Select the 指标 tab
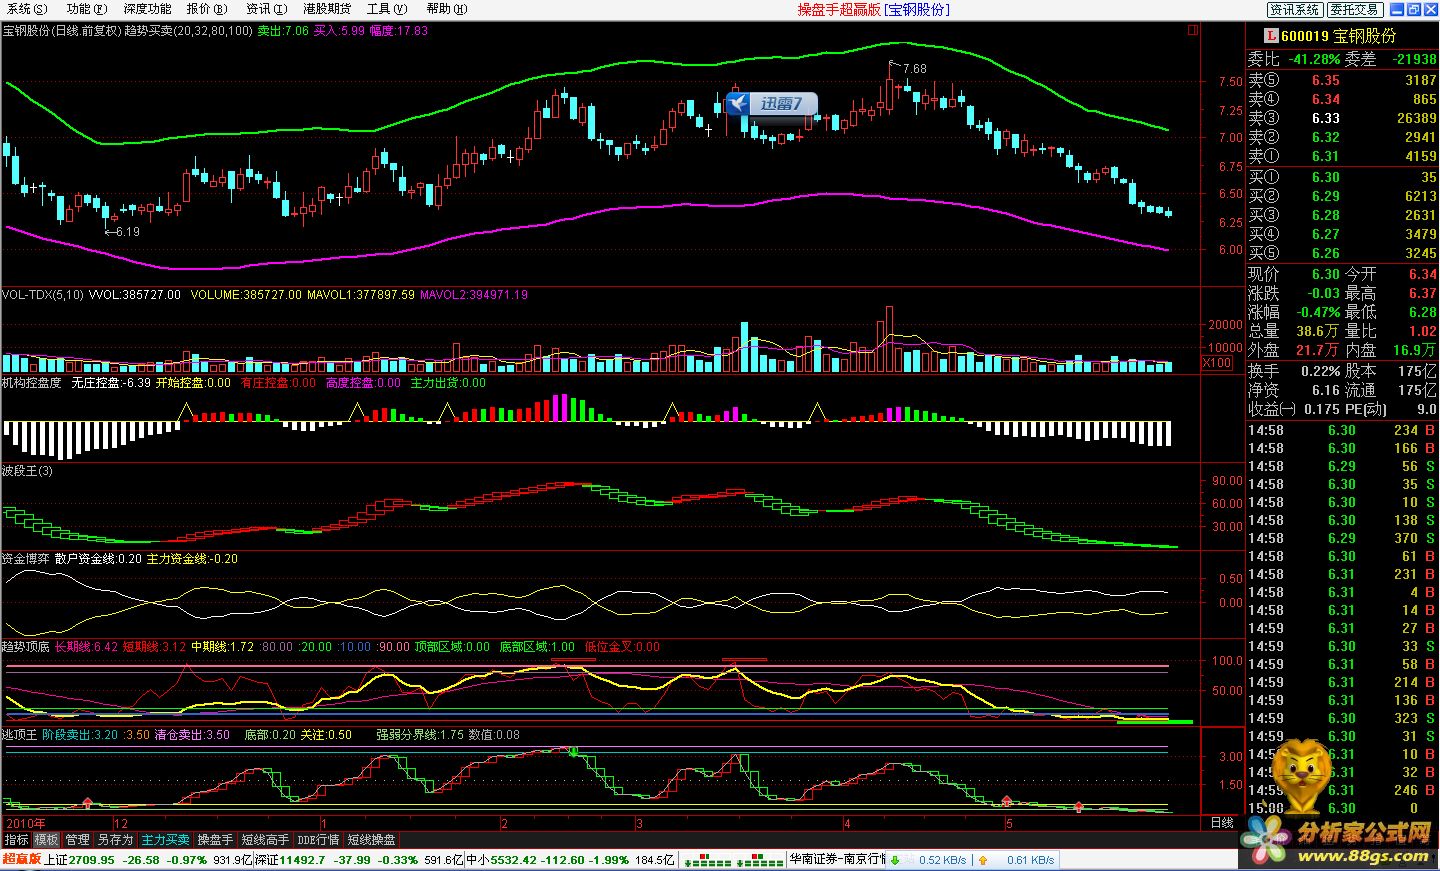The image size is (1440, 871). (16, 840)
